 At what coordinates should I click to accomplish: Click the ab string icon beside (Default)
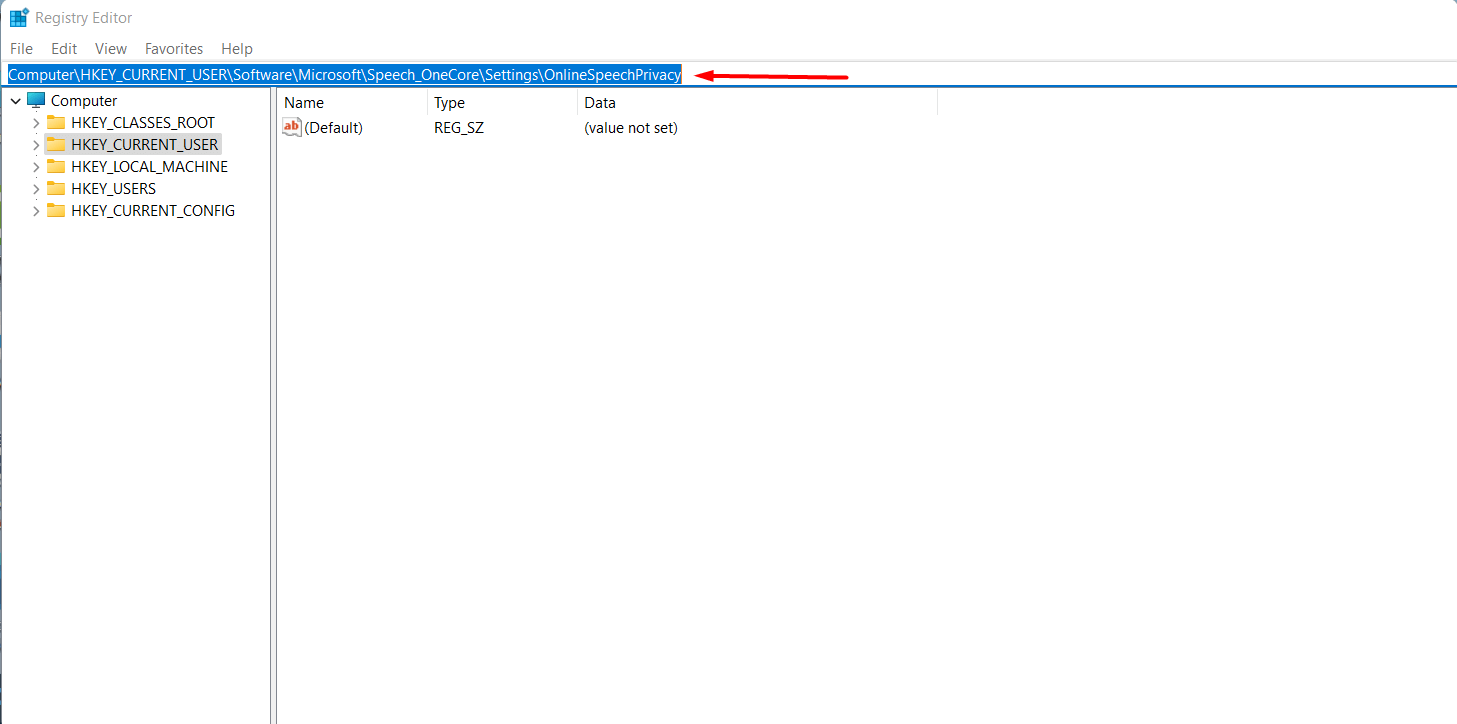coord(291,127)
